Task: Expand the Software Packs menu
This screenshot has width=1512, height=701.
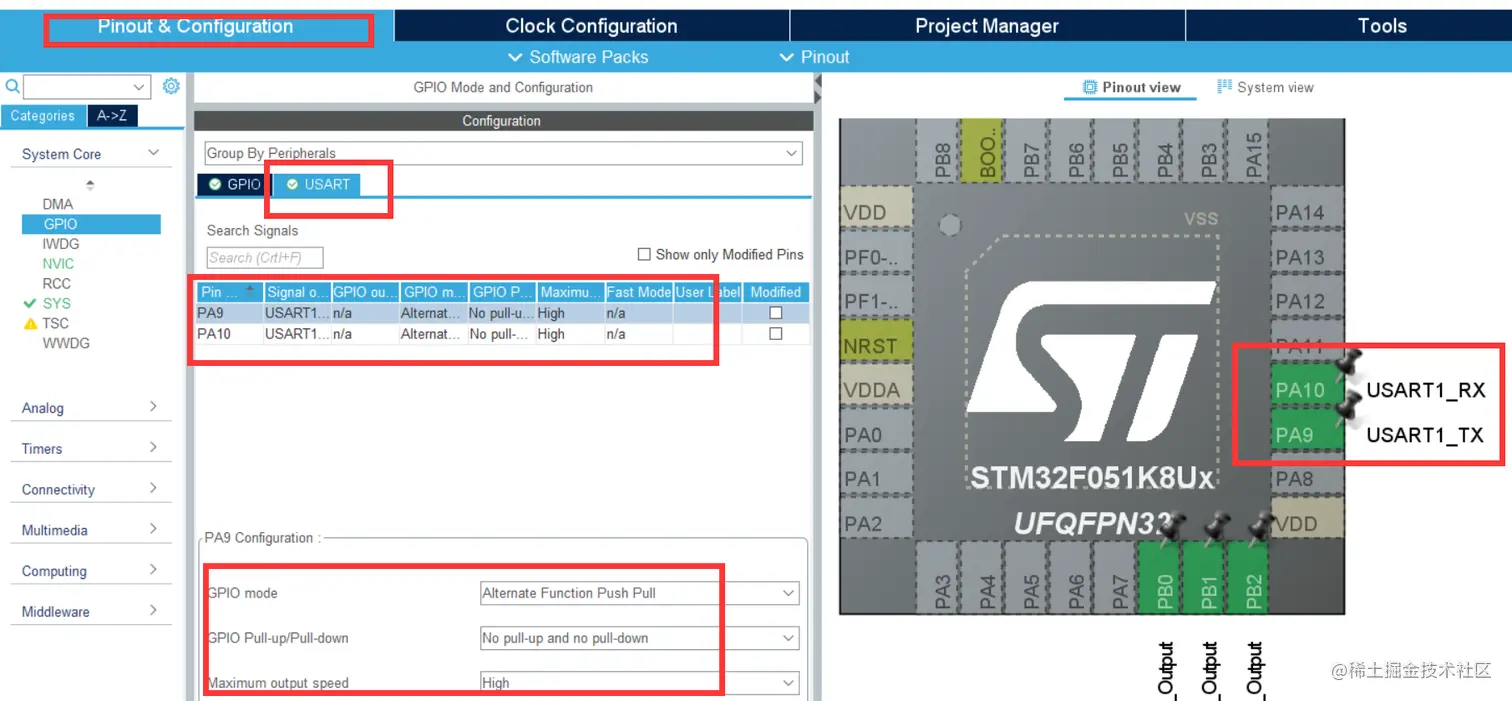Action: point(578,57)
